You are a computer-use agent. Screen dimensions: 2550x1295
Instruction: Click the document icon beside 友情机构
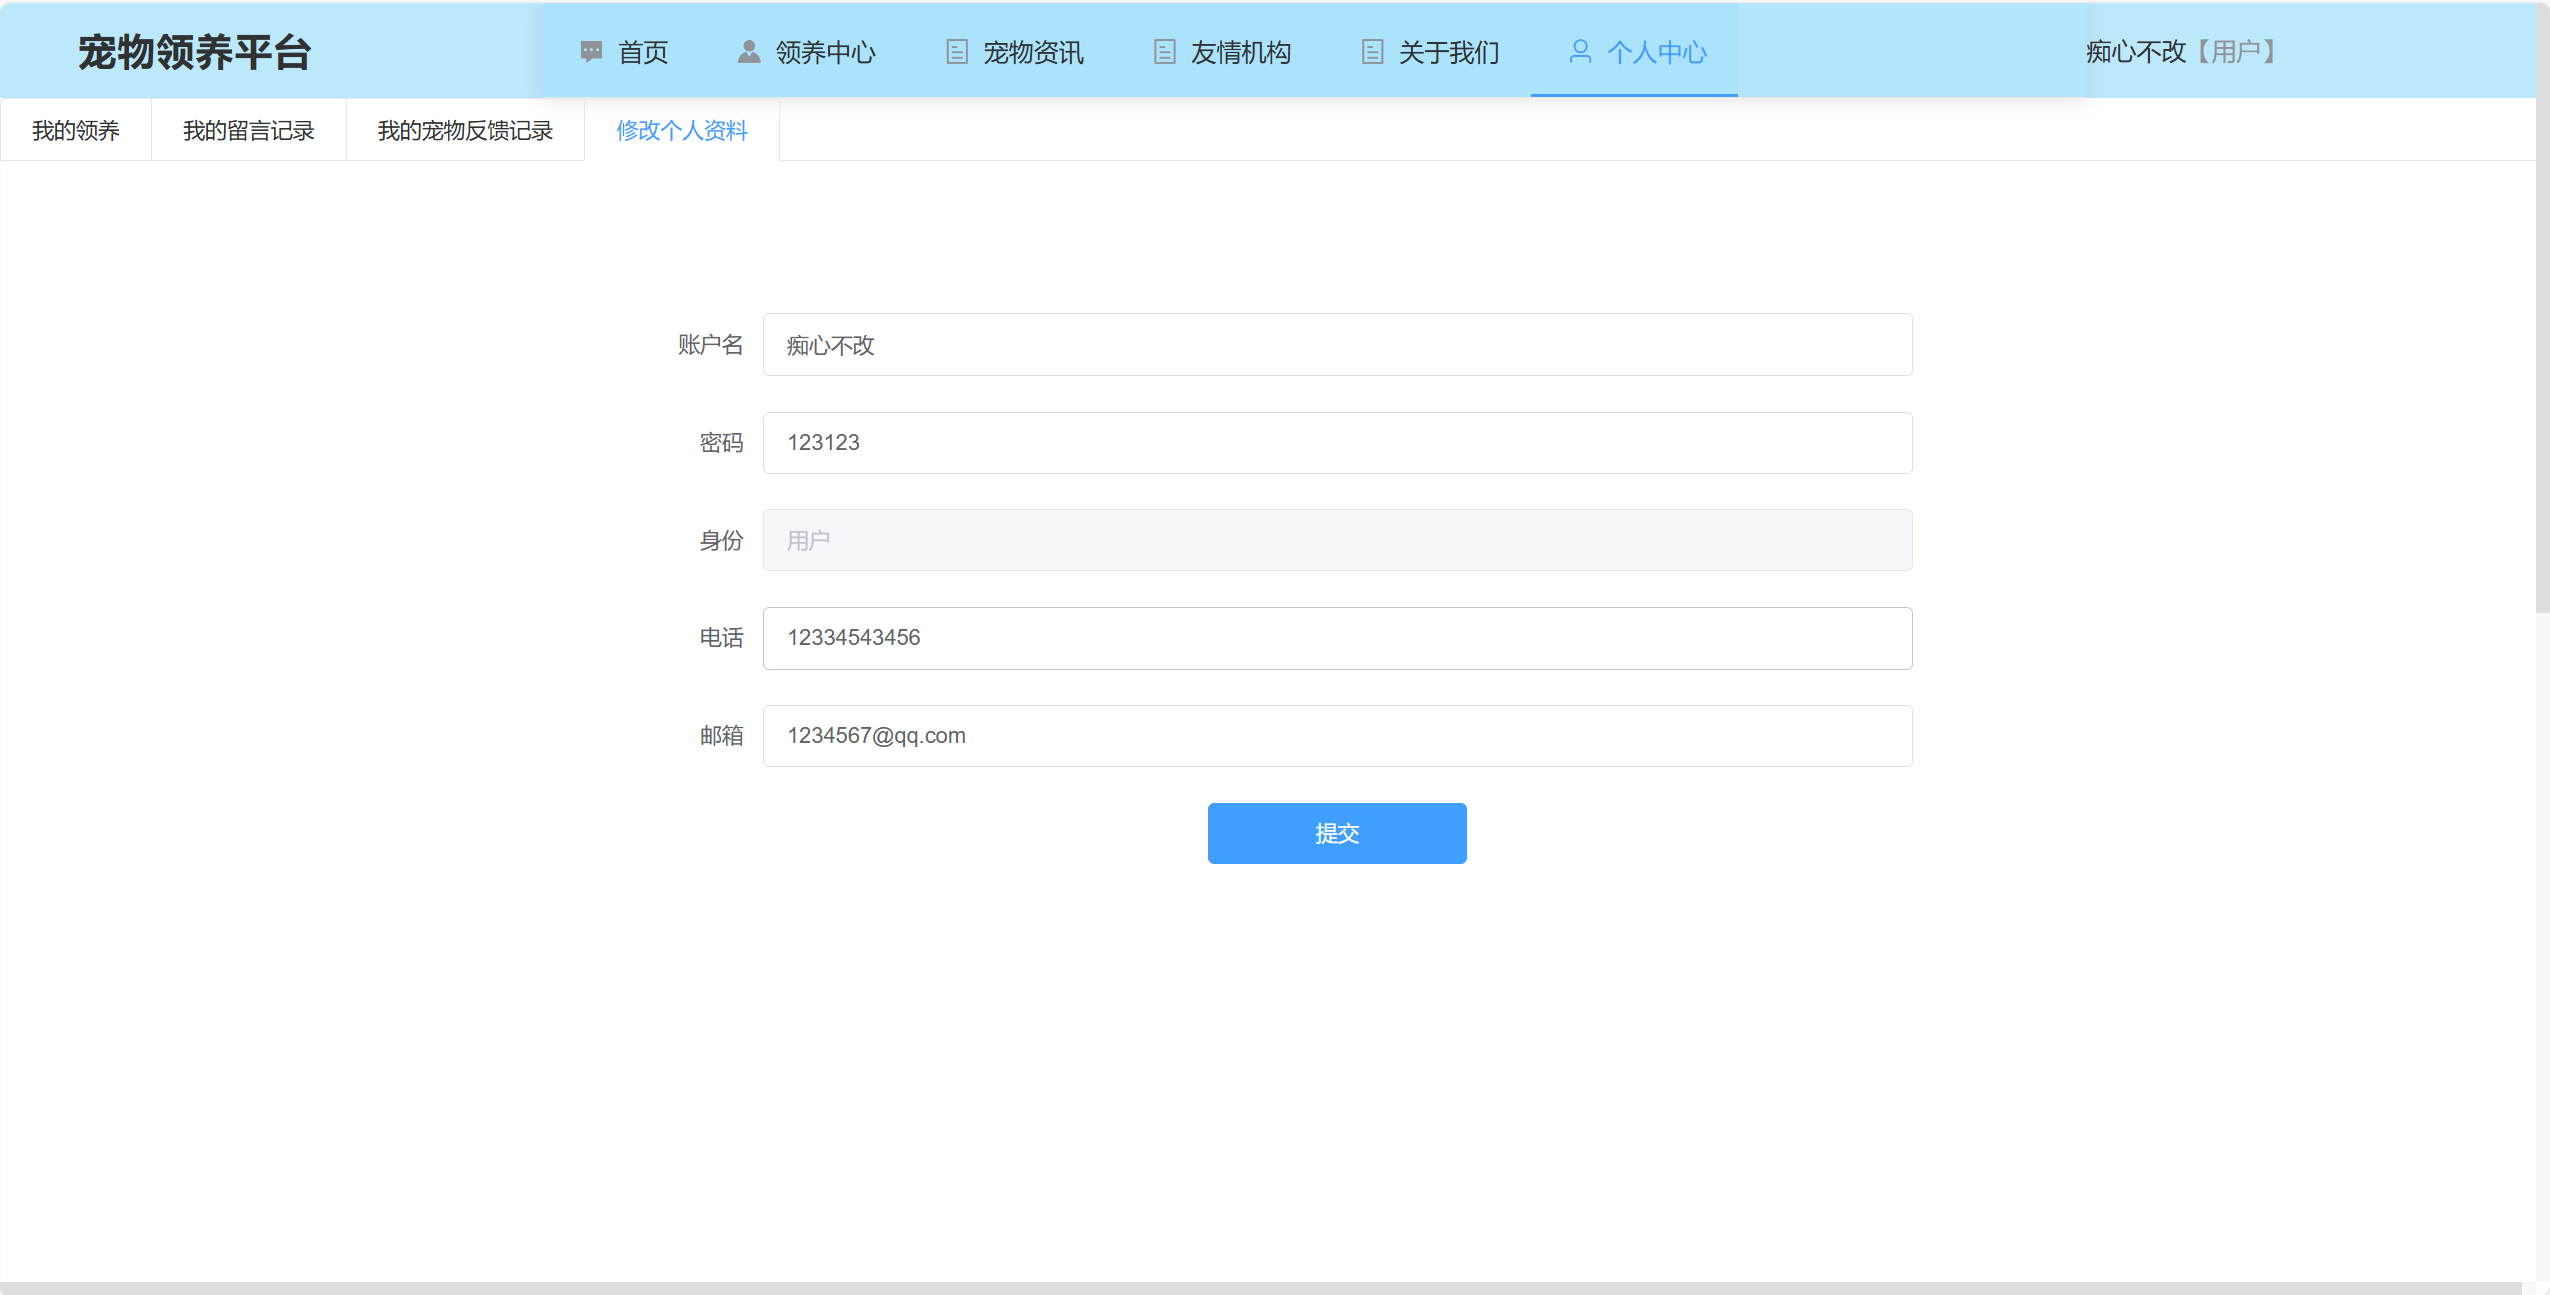1164,51
